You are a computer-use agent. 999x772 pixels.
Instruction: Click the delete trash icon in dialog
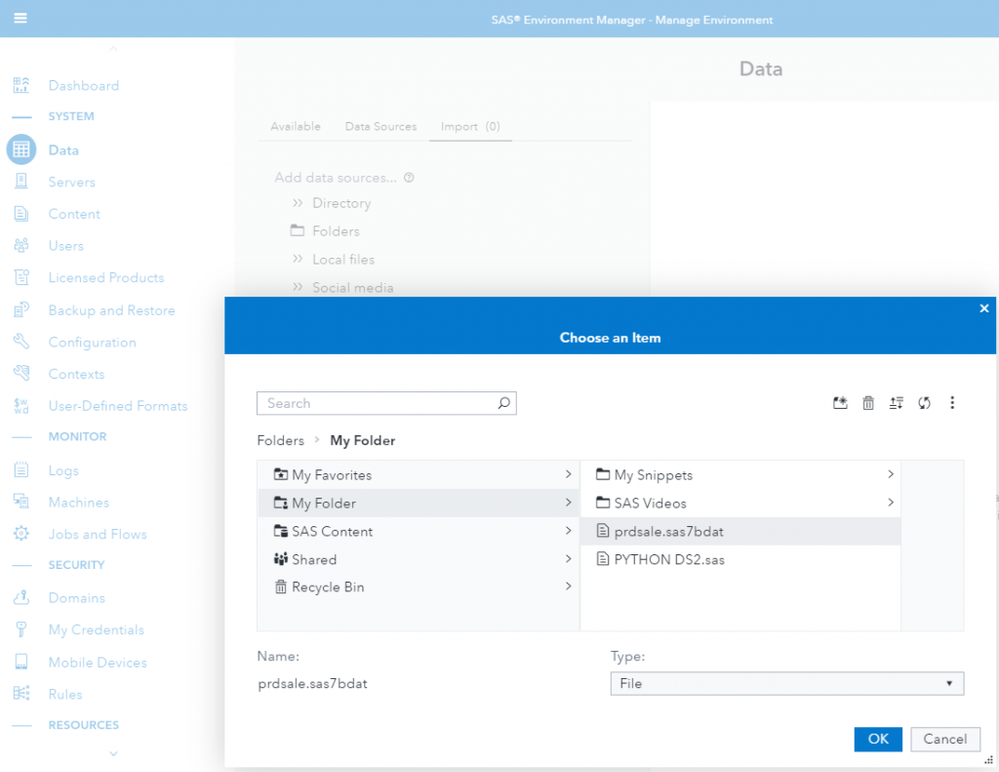868,403
